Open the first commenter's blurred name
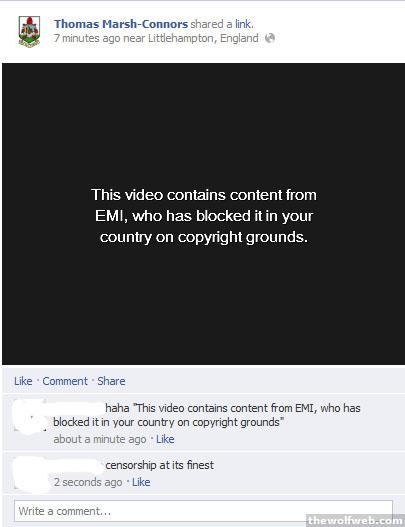This screenshot has height=527, width=405. click(x=78, y=408)
